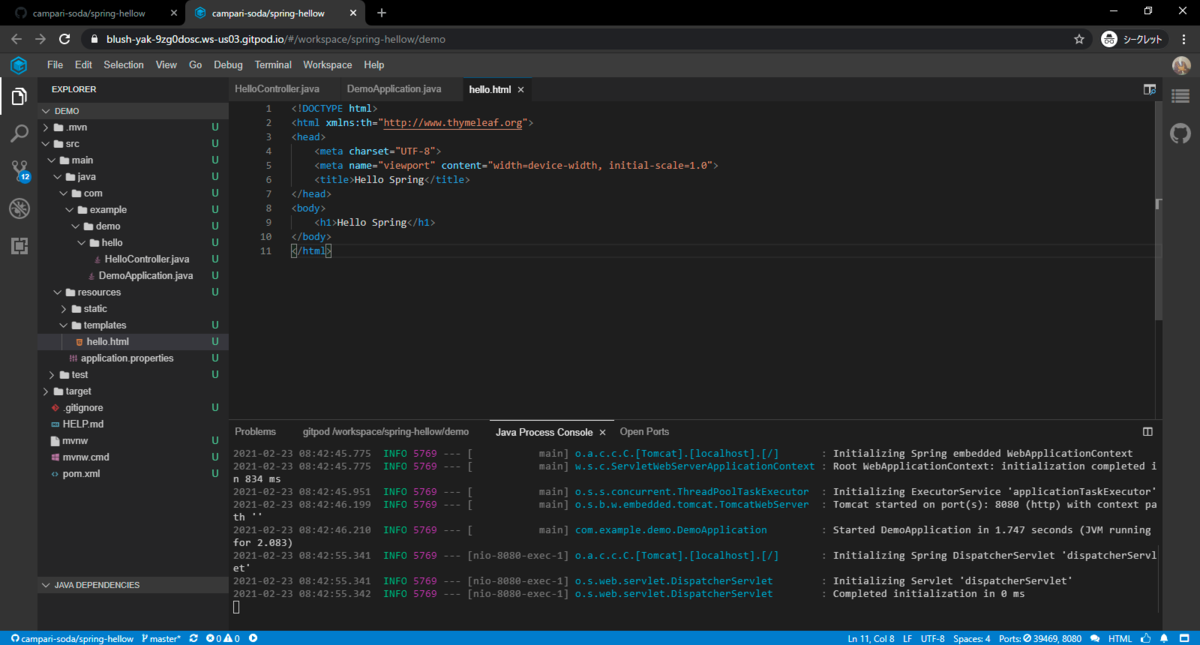1200x645 pixels.
Task: Click the browser address bar URL
Action: tap(276, 39)
